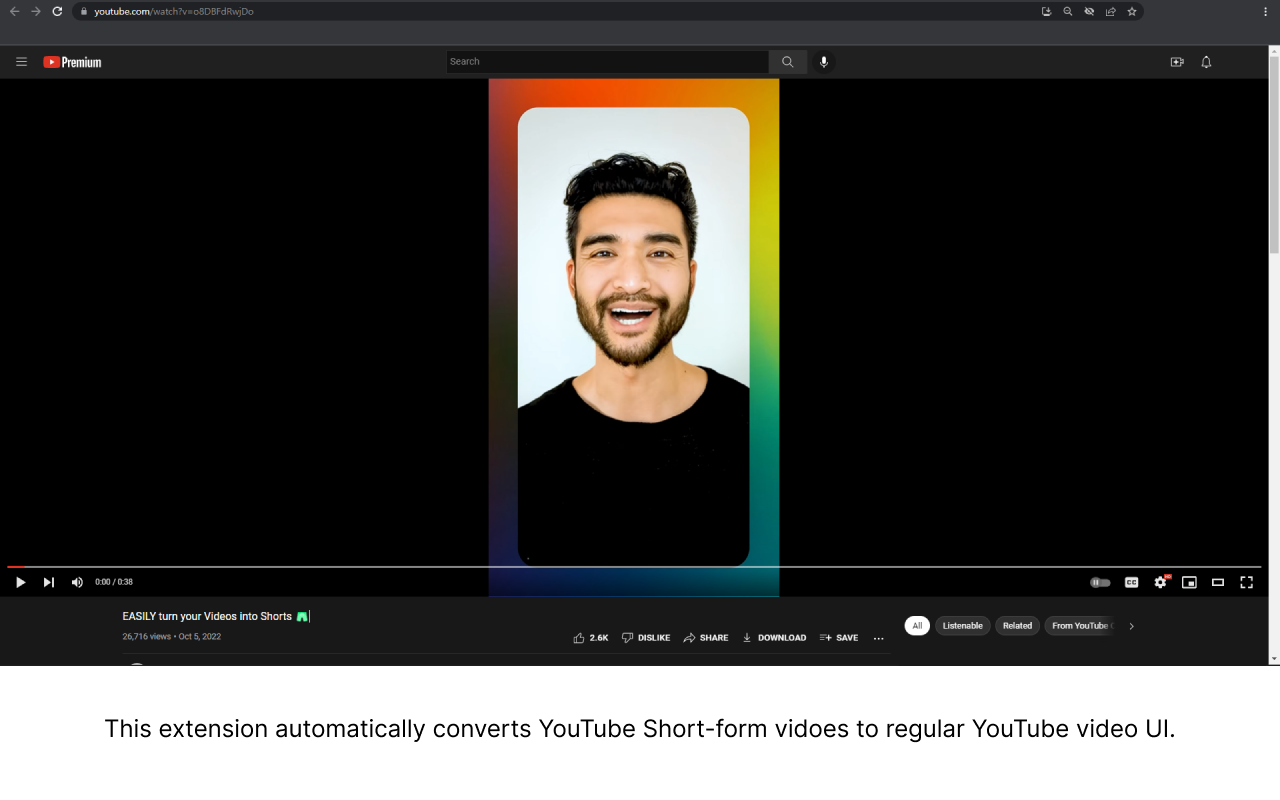Click the DISLIKE button
This screenshot has height=800, width=1280.
tap(646, 638)
